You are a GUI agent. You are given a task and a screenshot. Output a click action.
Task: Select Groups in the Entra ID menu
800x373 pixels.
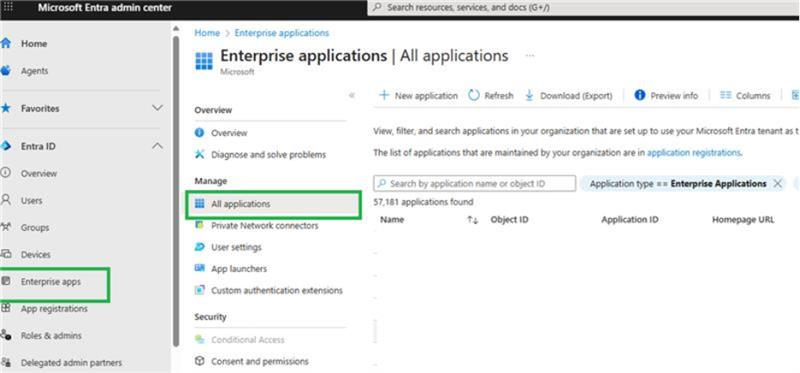click(35, 228)
